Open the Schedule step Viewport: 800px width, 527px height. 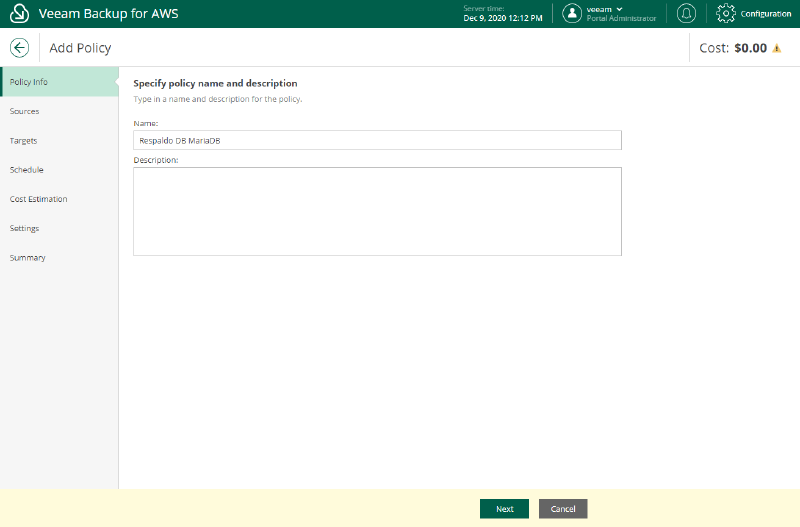tap(59, 170)
